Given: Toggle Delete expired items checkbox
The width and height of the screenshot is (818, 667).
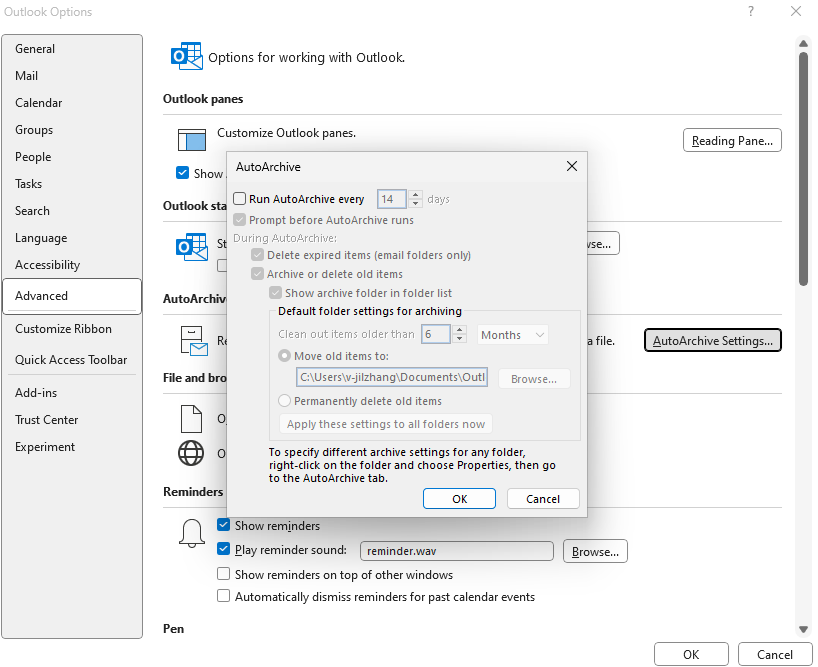Looking at the screenshot, I should 257,255.
